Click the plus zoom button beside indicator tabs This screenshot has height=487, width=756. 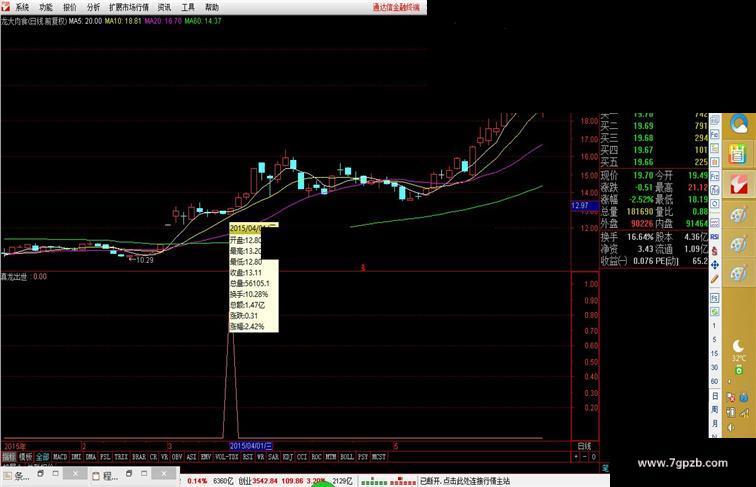[576, 457]
